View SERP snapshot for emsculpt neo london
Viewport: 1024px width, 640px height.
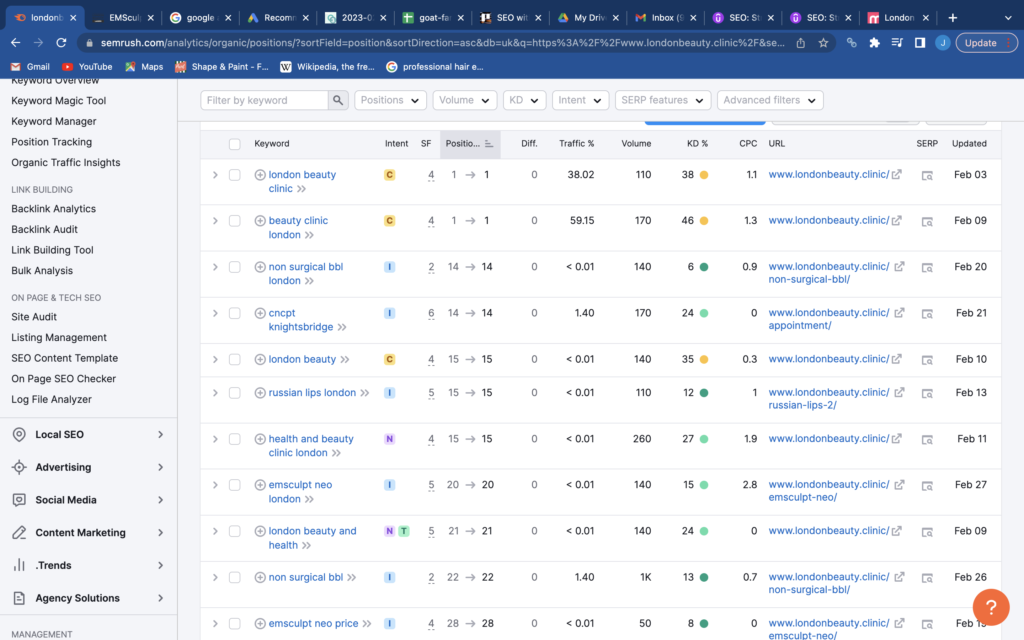click(927, 485)
